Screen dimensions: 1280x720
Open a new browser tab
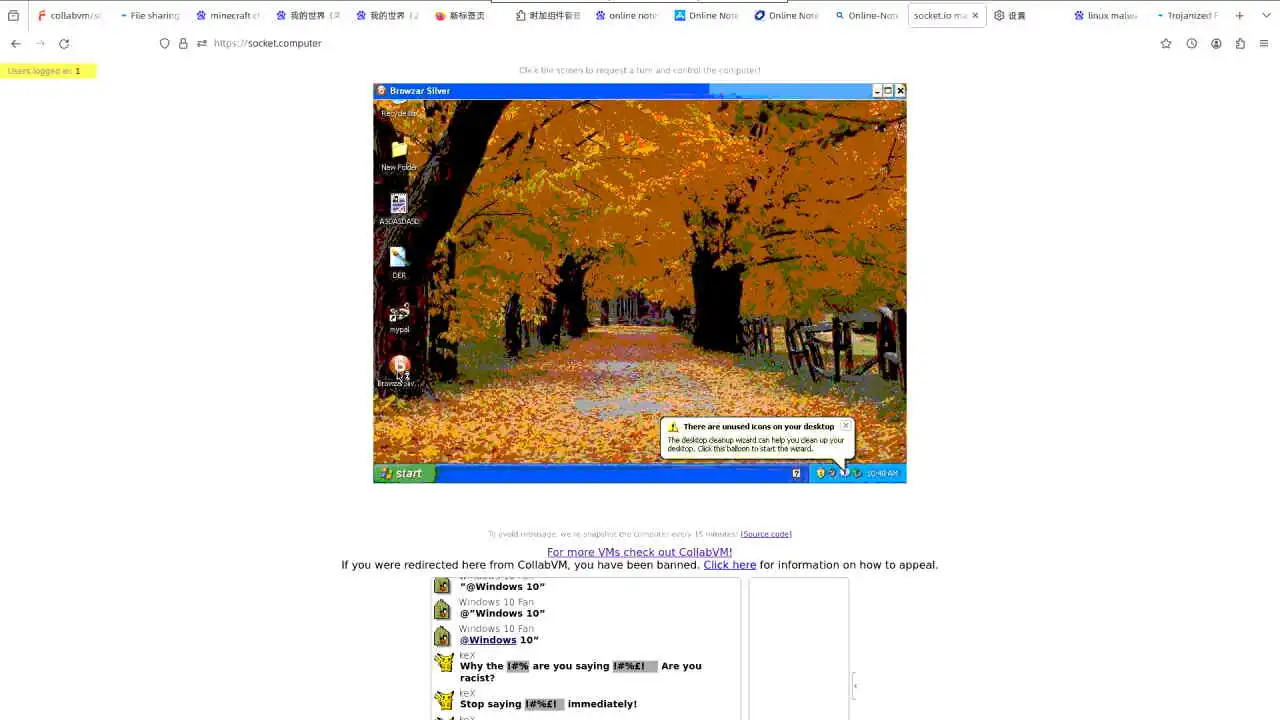click(x=1240, y=16)
